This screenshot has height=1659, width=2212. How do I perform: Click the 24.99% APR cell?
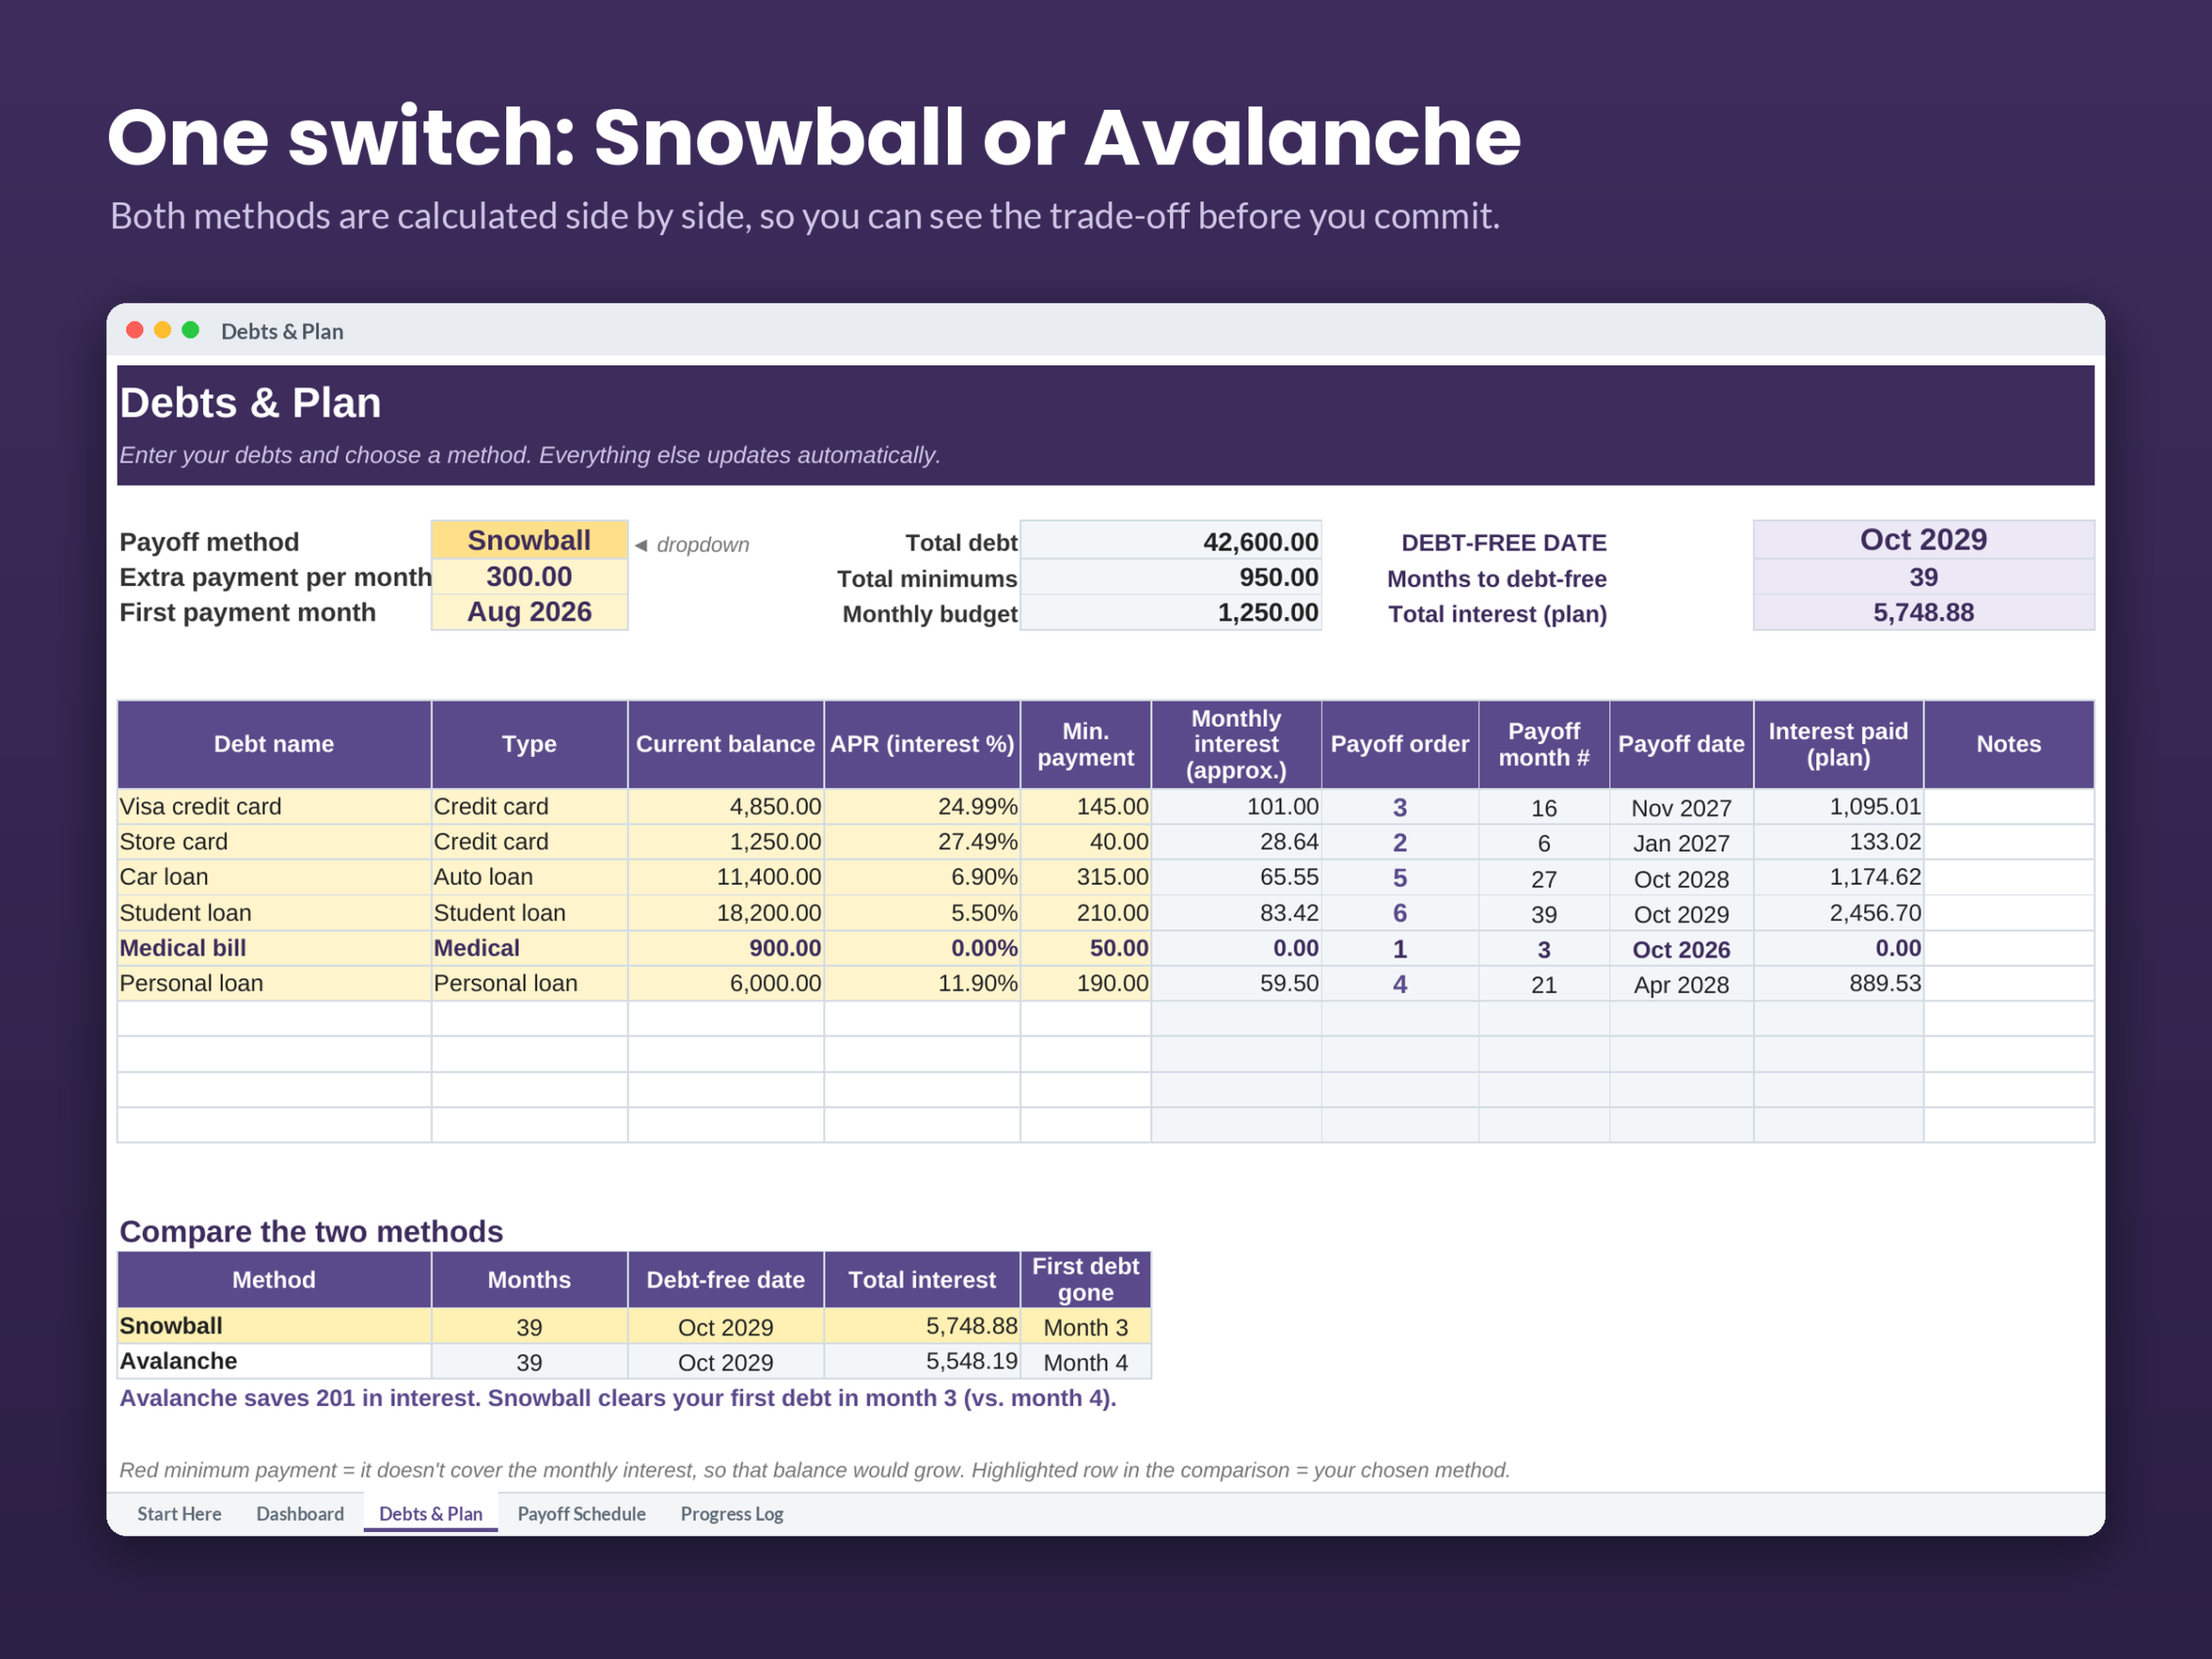click(922, 806)
